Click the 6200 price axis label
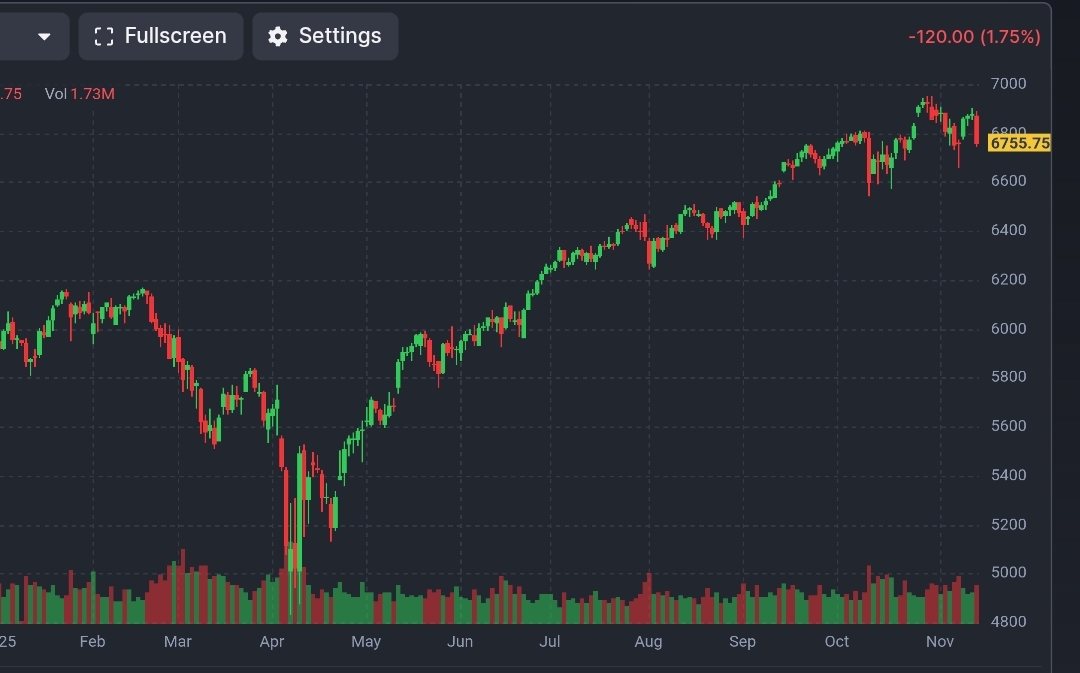Screen dimensions: 1080x673 pos(1008,279)
